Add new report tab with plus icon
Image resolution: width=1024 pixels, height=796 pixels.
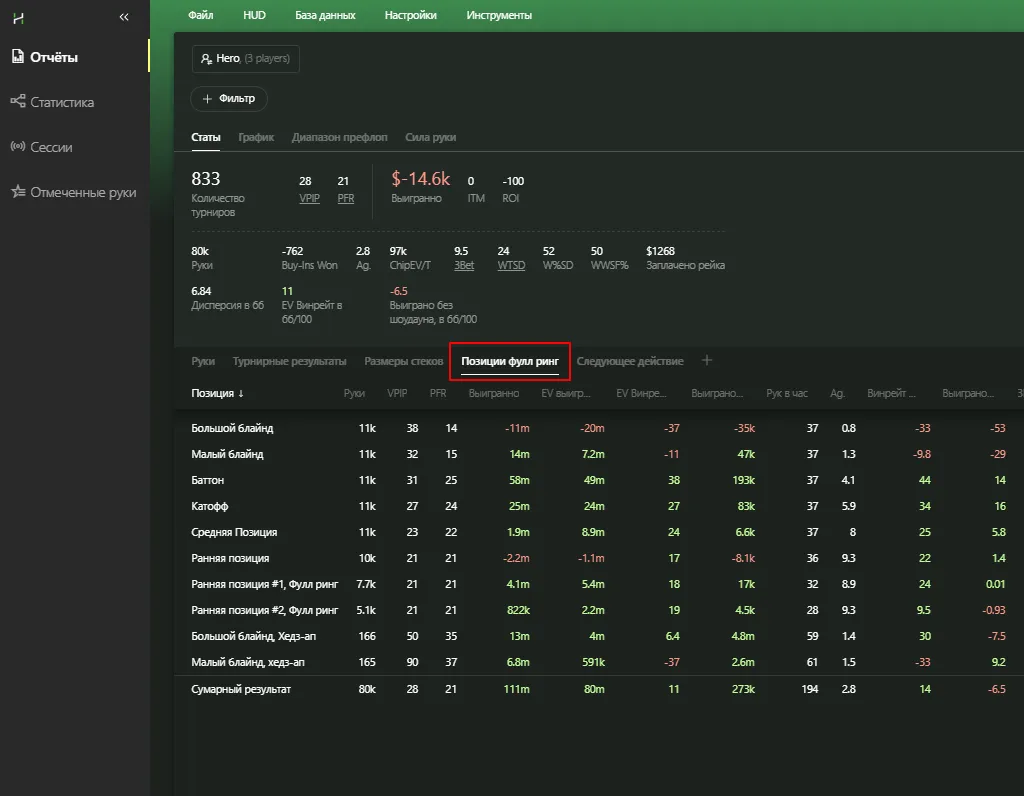pos(707,360)
